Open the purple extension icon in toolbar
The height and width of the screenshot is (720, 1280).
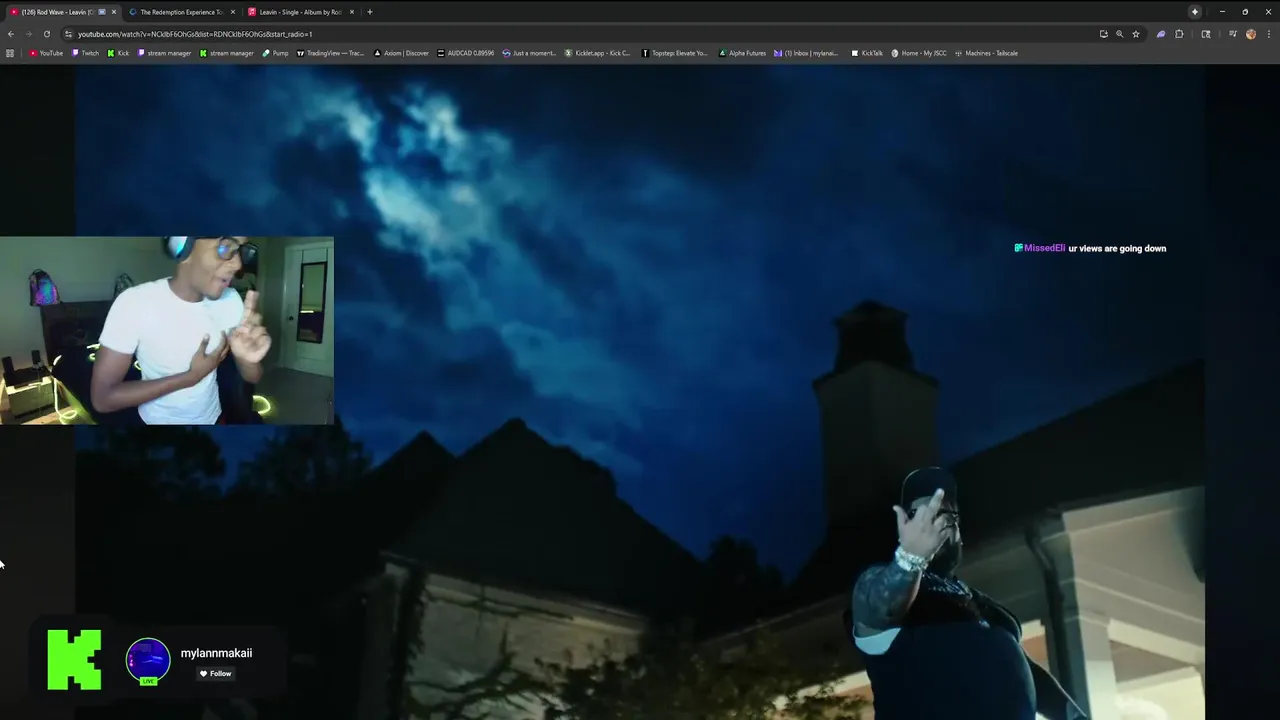pyautogui.click(x=1160, y=34)
